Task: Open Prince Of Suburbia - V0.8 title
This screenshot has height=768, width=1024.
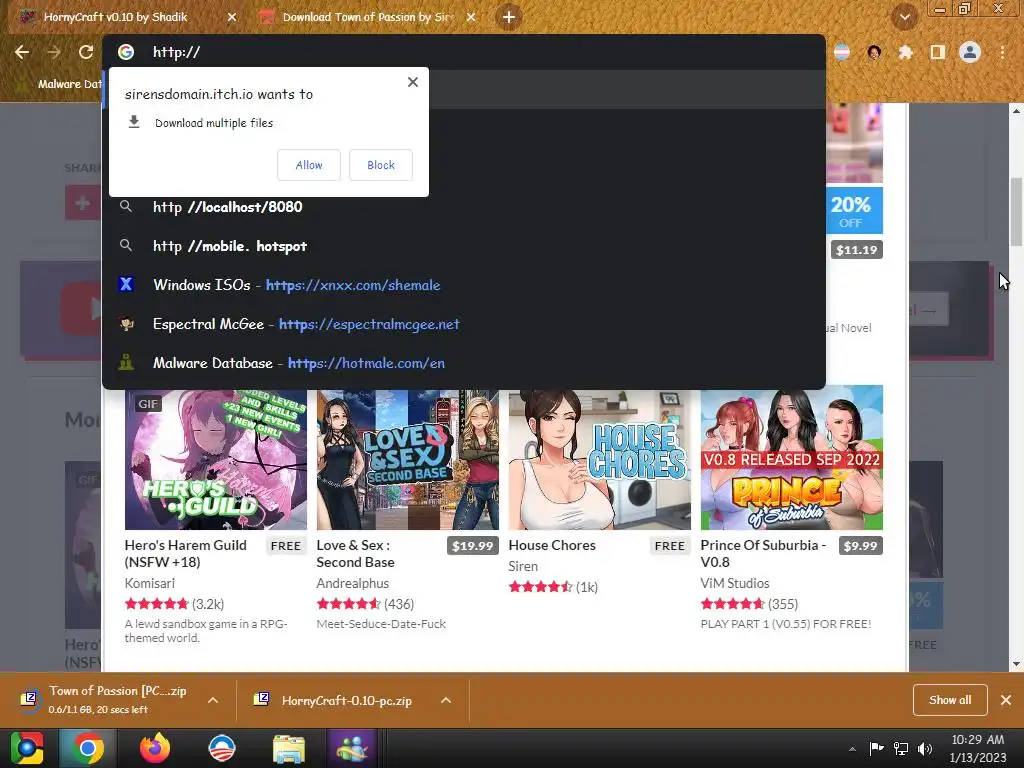Action: point(763,554)
